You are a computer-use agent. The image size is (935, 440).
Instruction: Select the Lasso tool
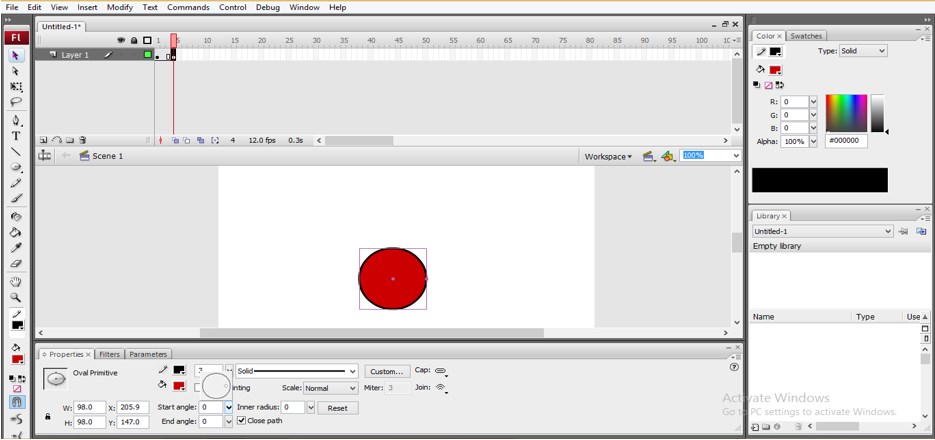point(16,102)
